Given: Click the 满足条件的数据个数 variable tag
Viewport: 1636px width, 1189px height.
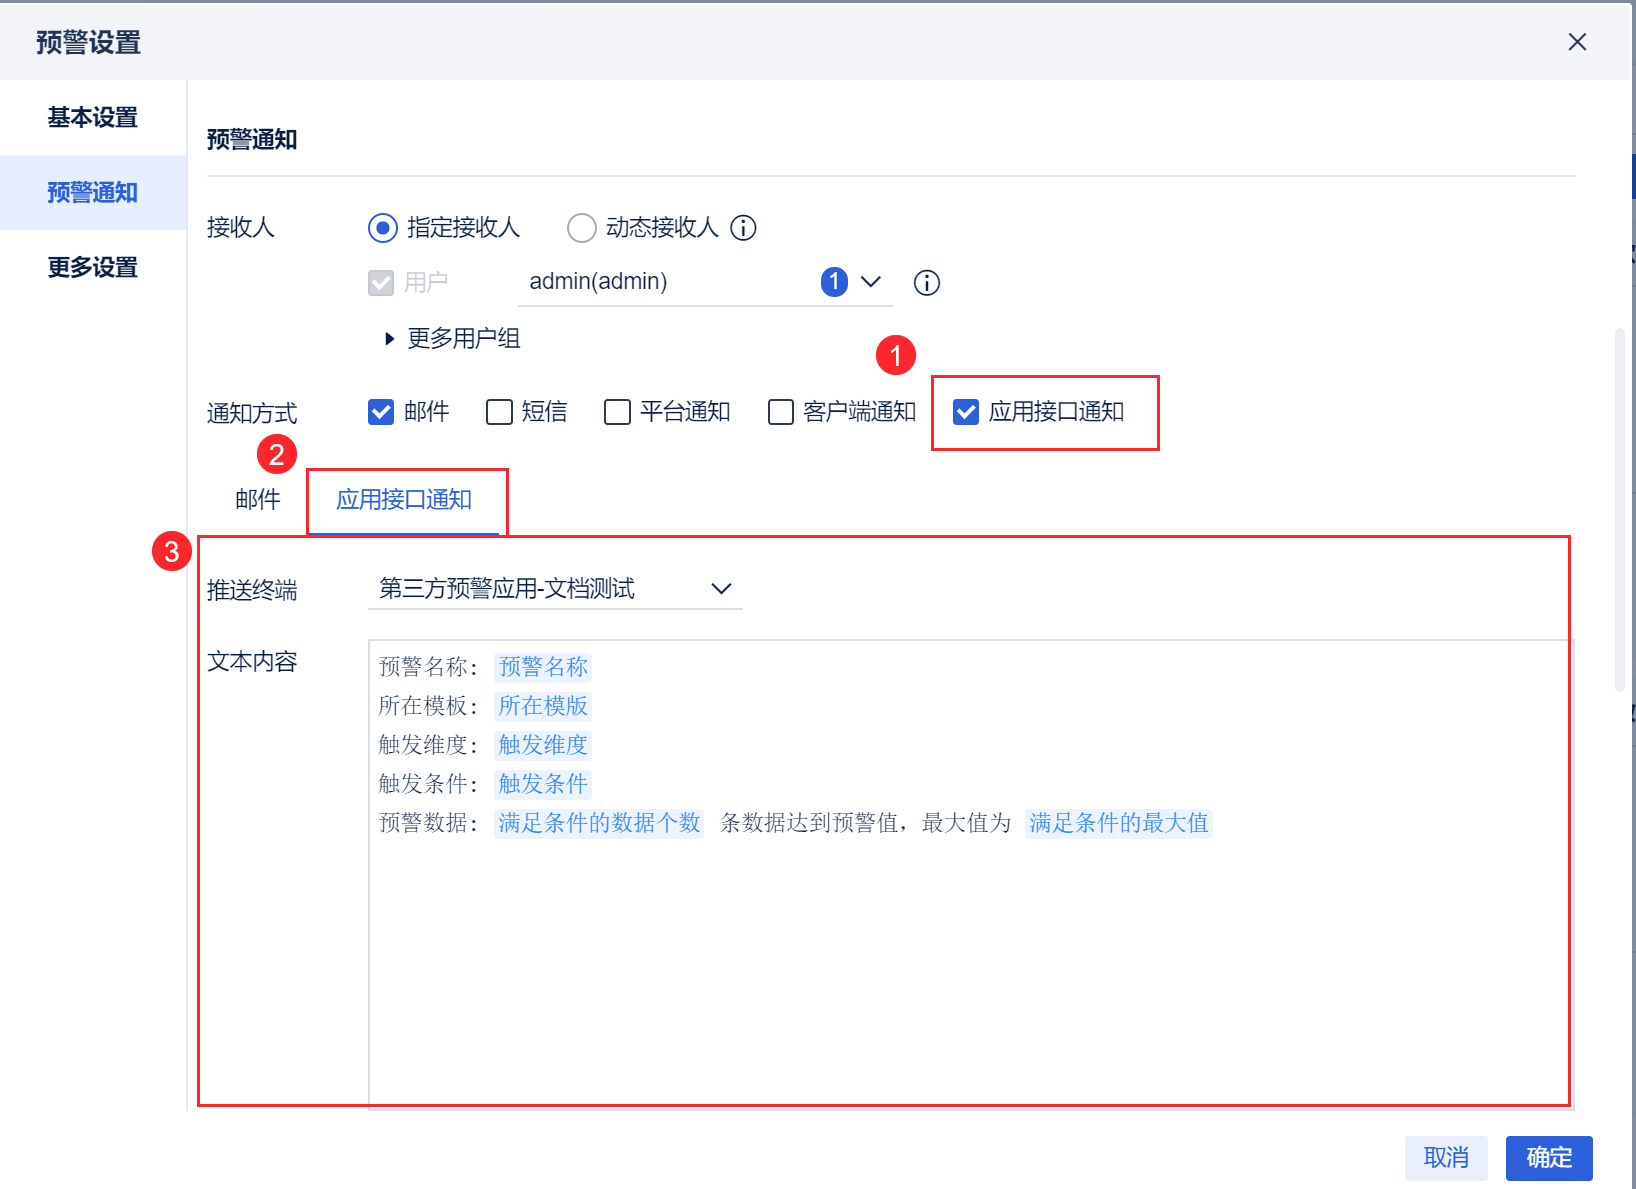Looking at the screenshot, I should click(599, 823).
